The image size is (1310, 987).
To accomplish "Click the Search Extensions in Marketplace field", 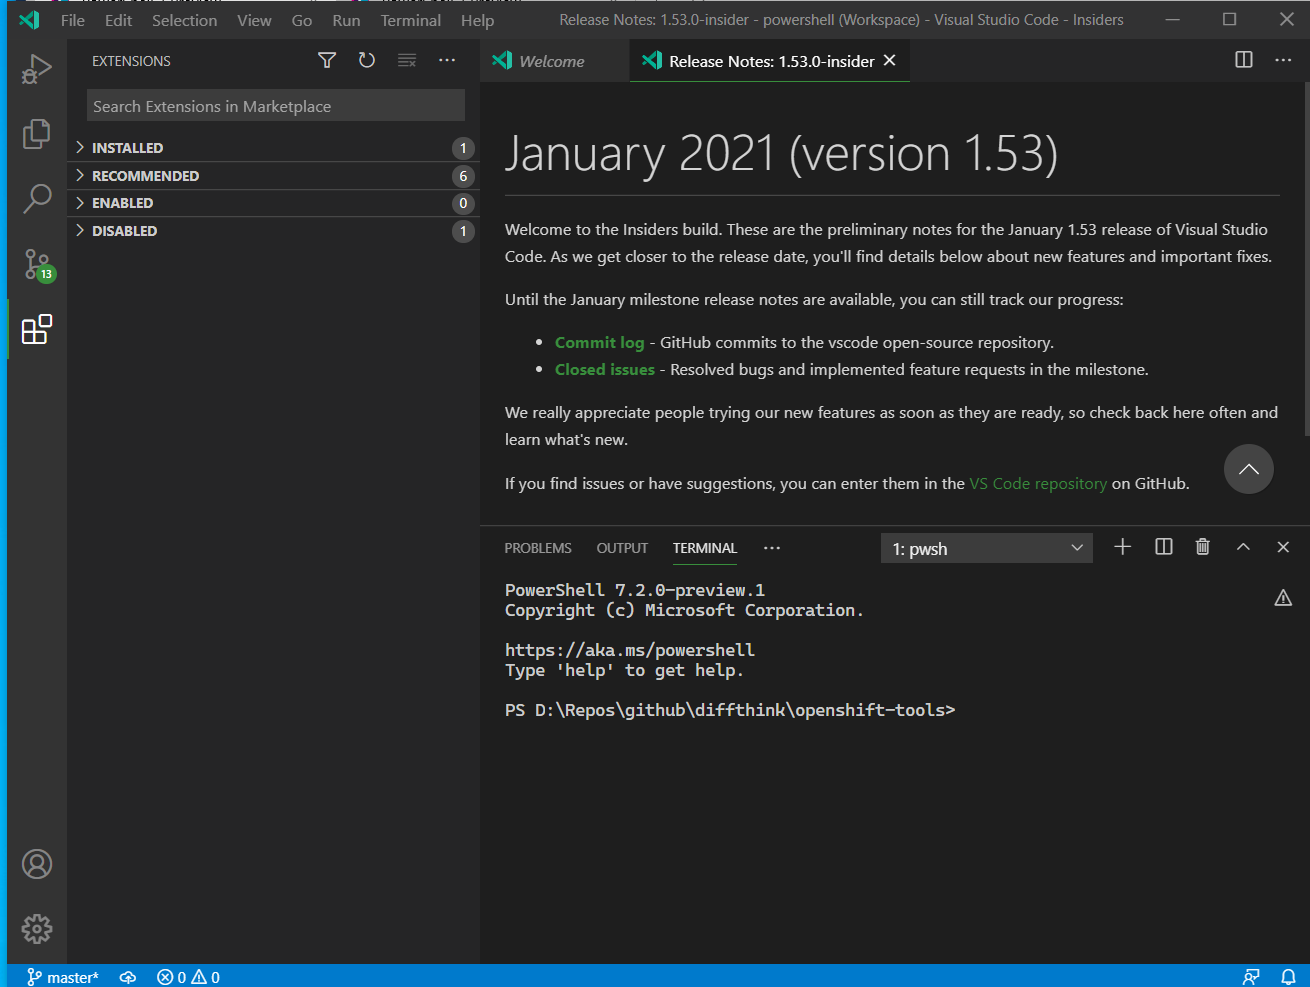I will 275,104.
